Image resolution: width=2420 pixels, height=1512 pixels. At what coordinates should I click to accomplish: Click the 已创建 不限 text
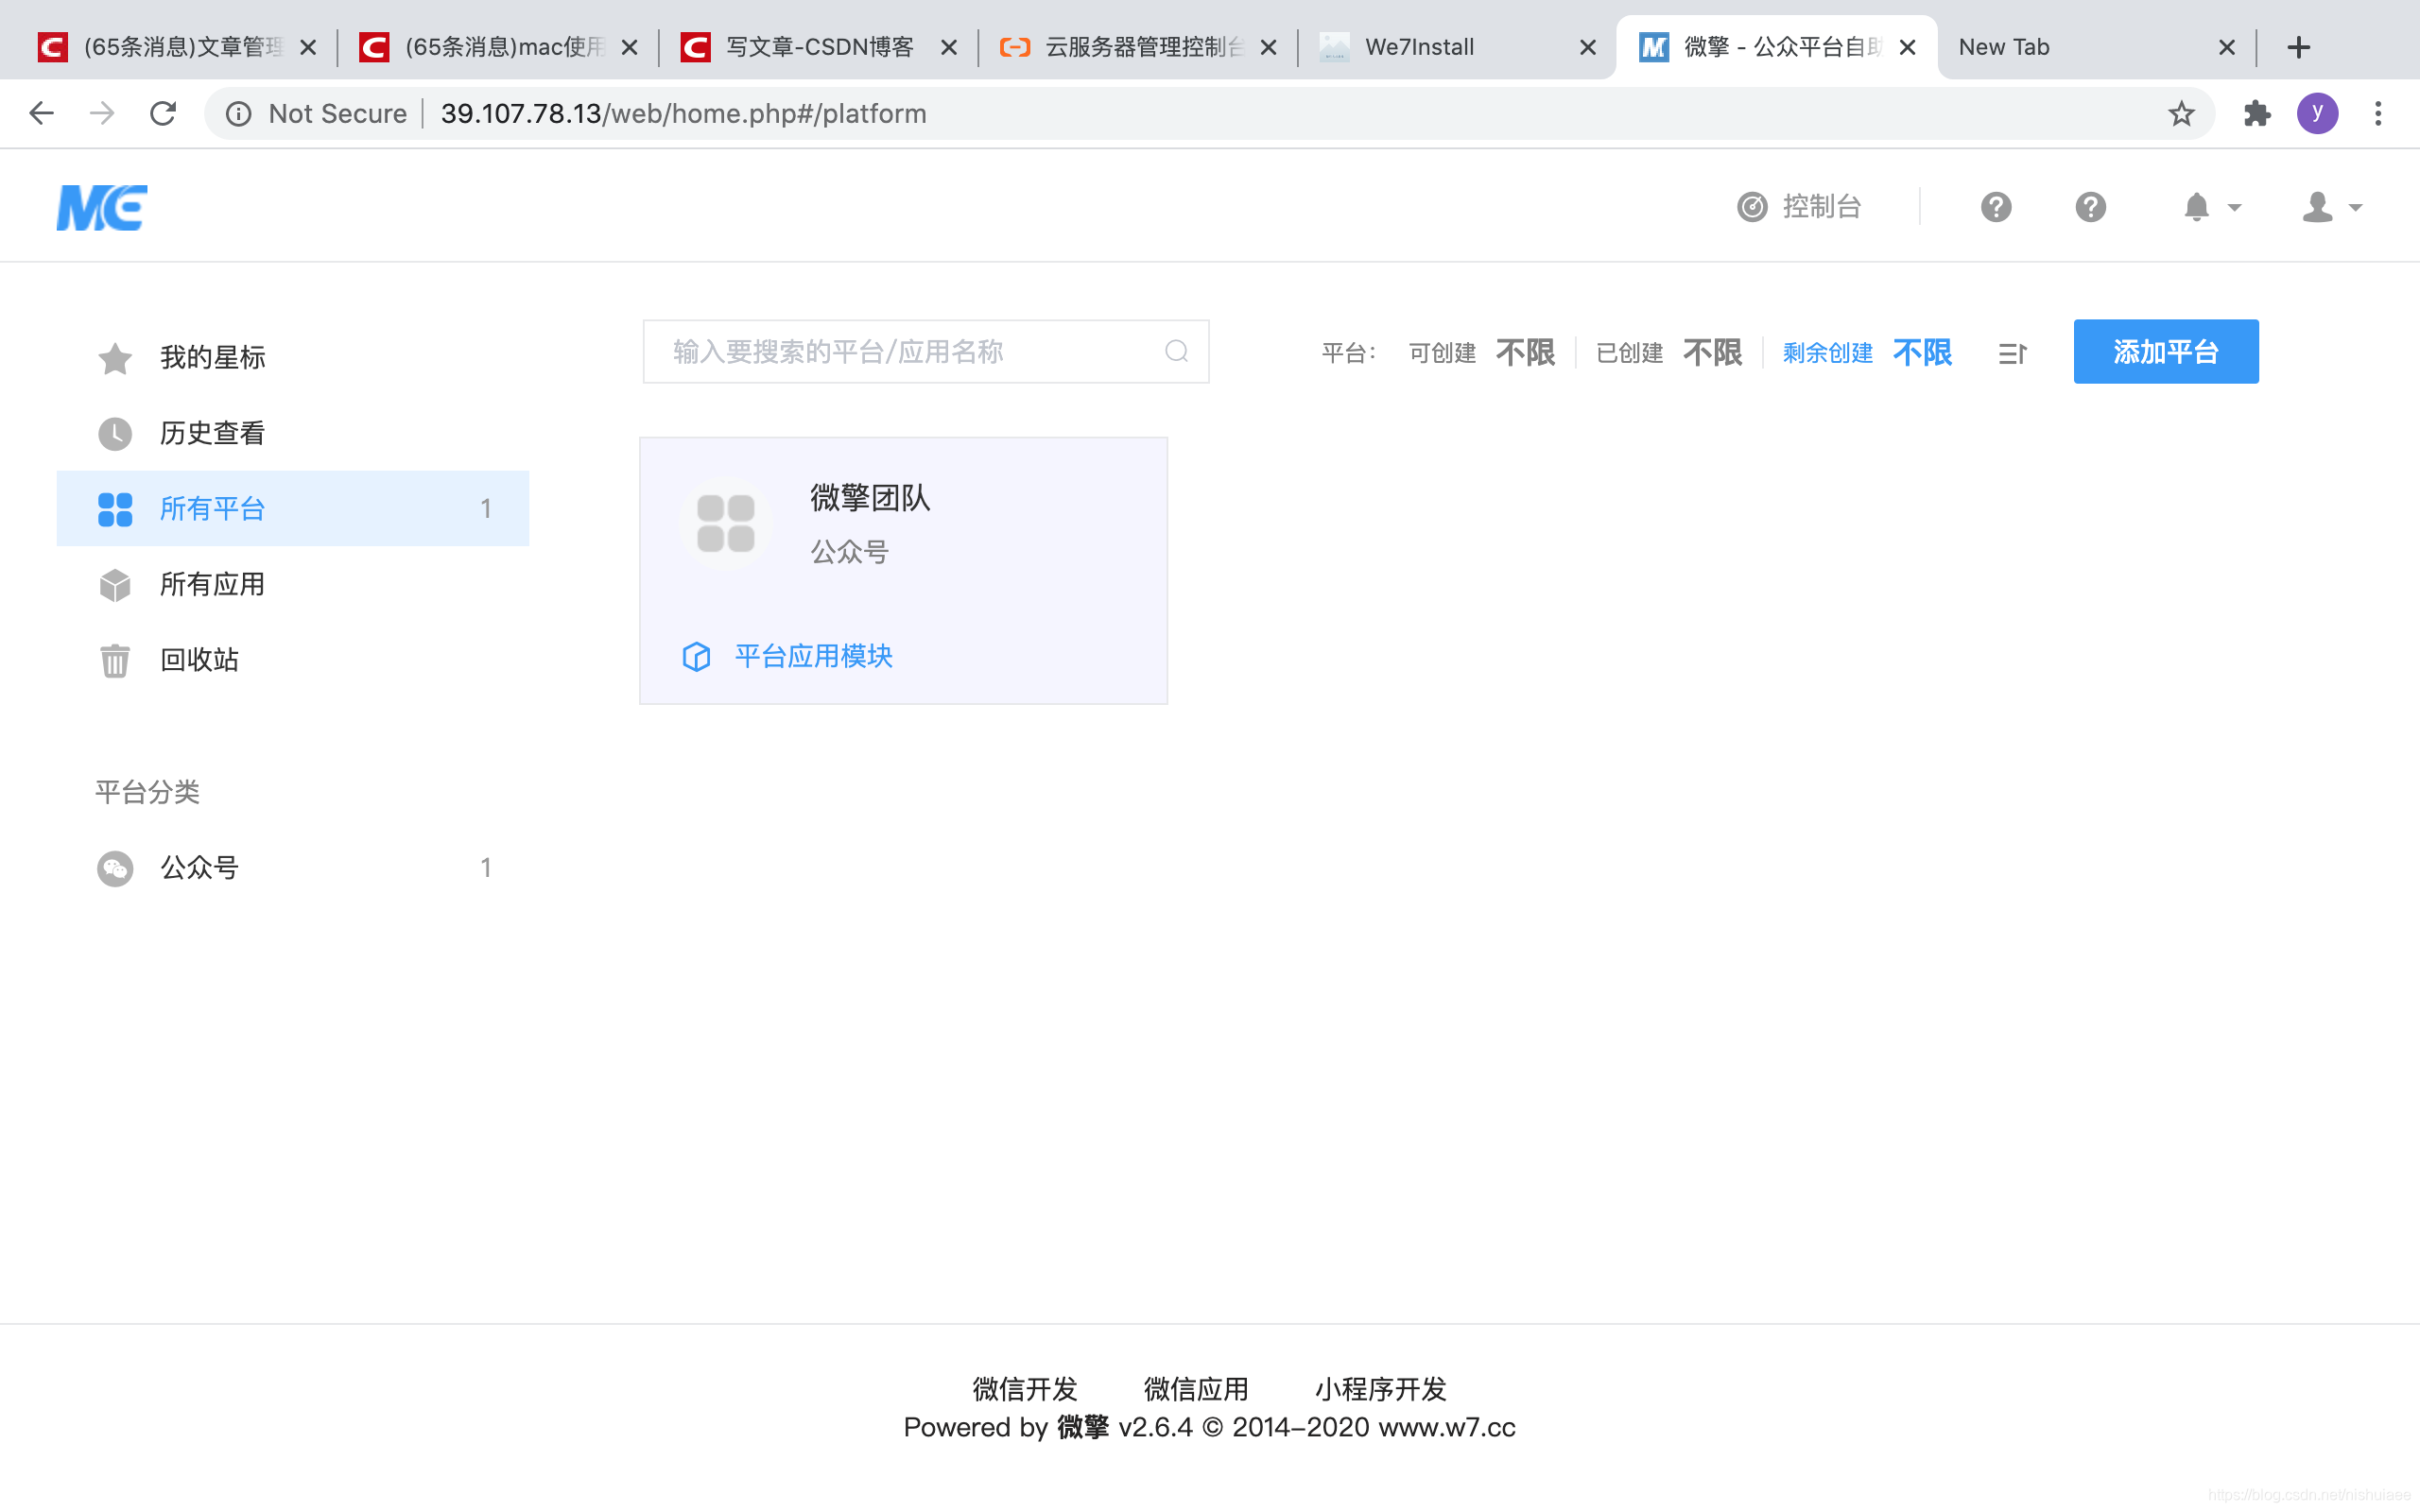pyautogui.click(x=1669, y=353)
